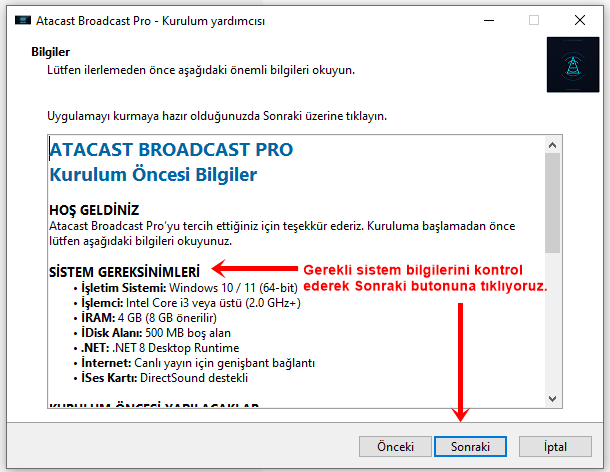Click the HOŞ GELDİNİZ heading
This screenshot has width=610, height=472.
[94, 210]
